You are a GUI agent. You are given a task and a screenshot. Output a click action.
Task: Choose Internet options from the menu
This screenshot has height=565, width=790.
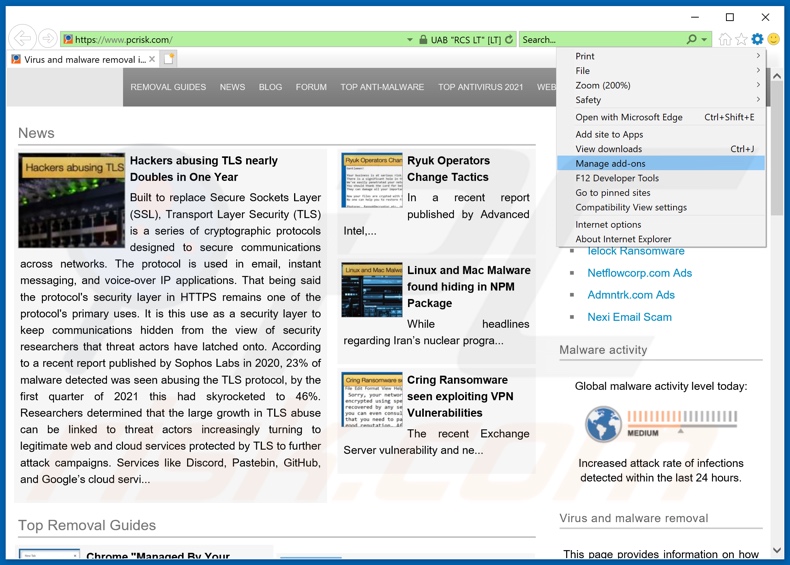click(x=608, y=225)
